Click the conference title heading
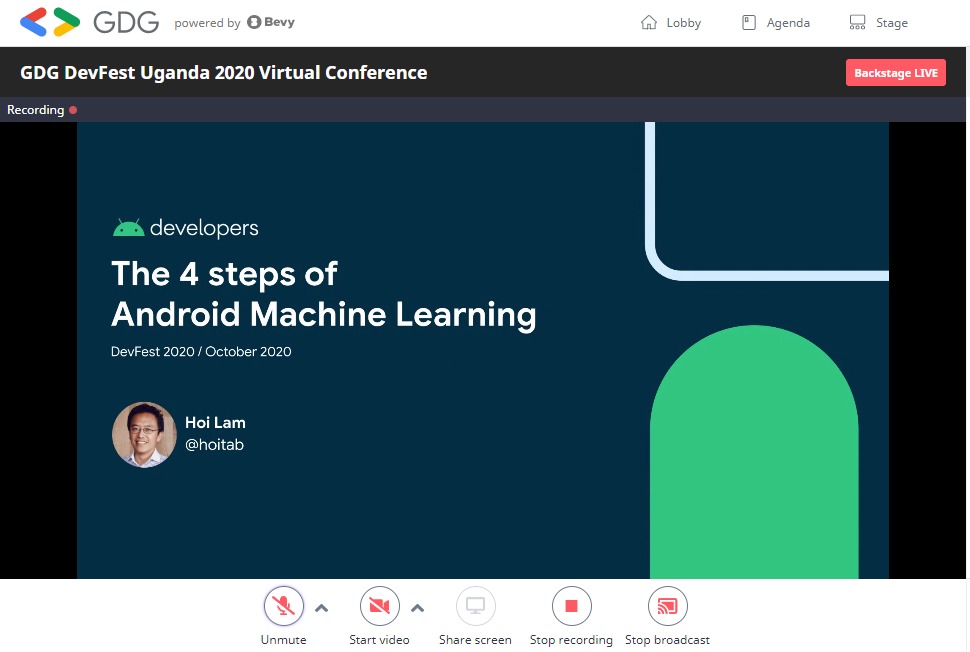Screen dimensions: 970x652 click(x=223, y=72)
